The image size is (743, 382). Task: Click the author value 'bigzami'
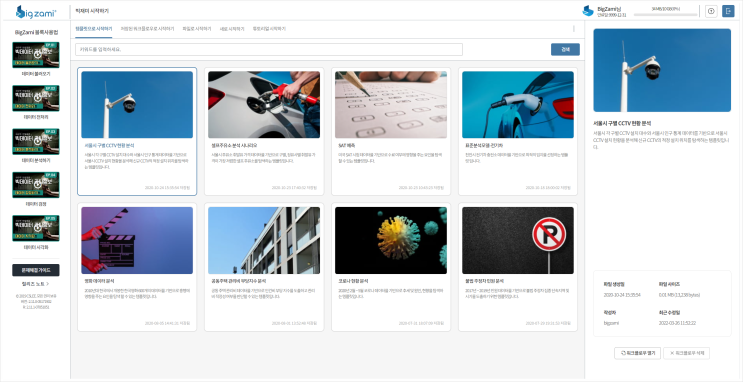610,323
